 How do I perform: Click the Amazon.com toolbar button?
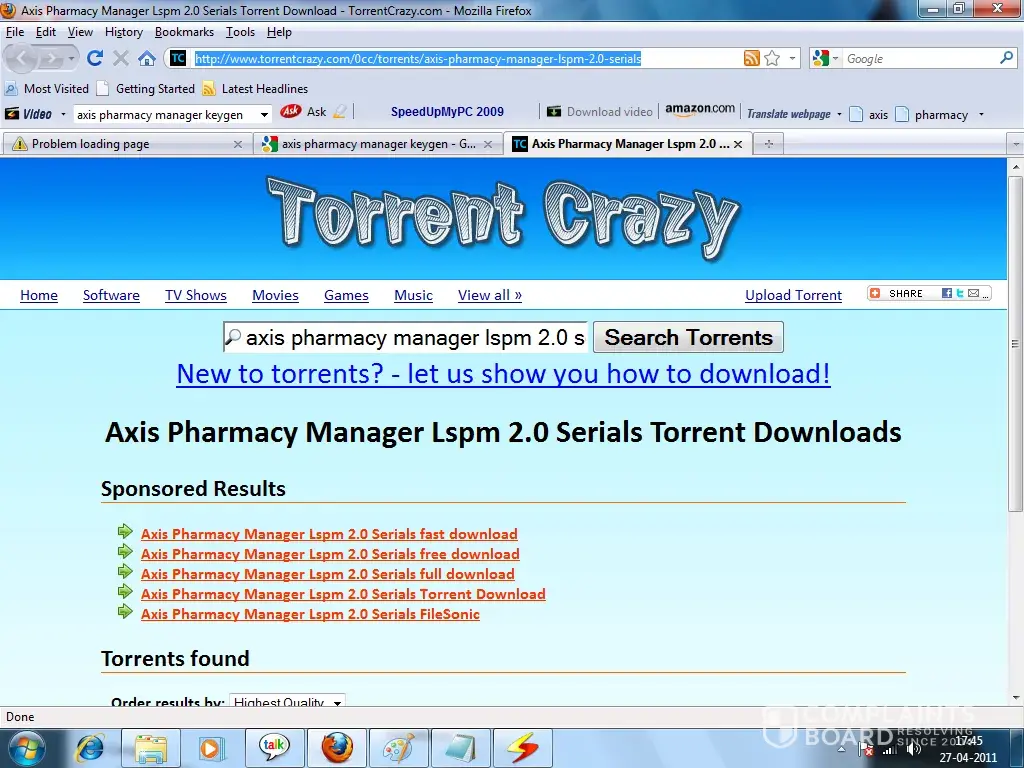699,110
